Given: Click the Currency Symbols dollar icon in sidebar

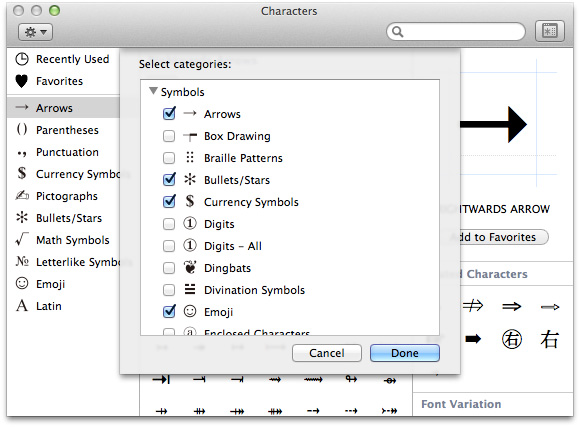Looking at the screenshot, I should [22, 173].
